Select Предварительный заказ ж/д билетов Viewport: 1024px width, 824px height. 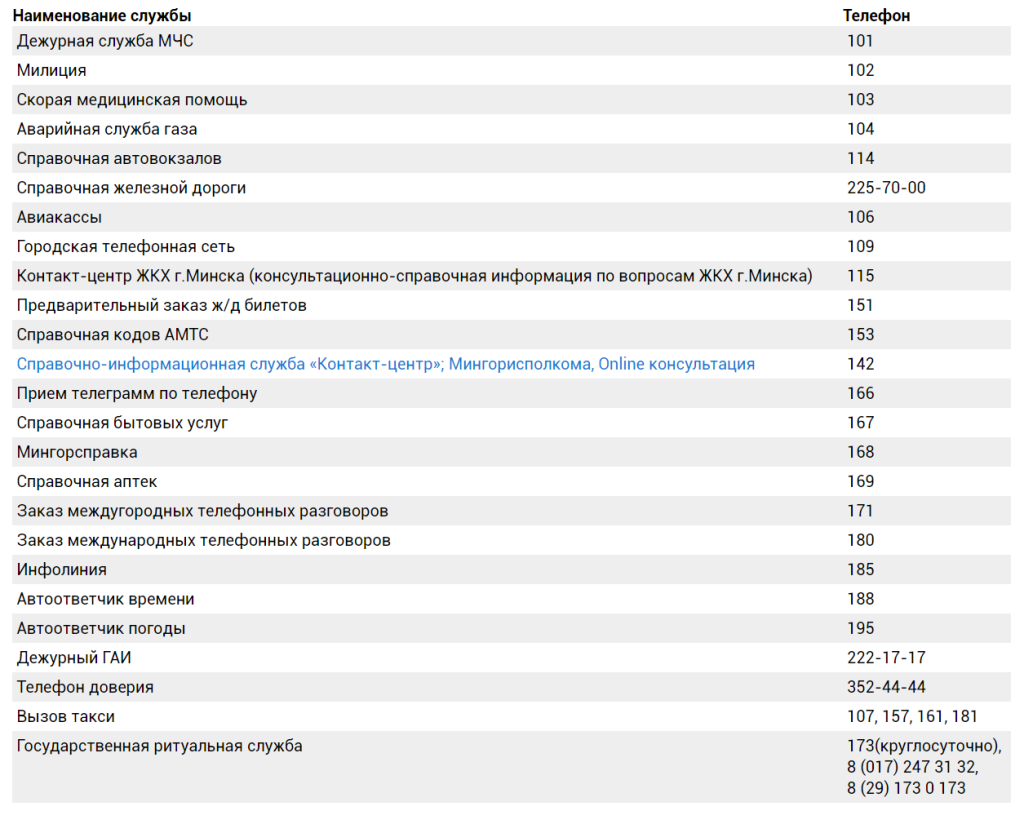[161, 305]
